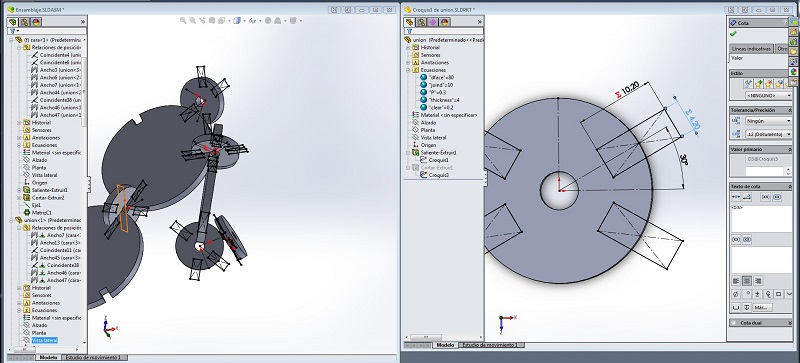Insert the degree symbol
800x363 pixels.
coord(746,294)
